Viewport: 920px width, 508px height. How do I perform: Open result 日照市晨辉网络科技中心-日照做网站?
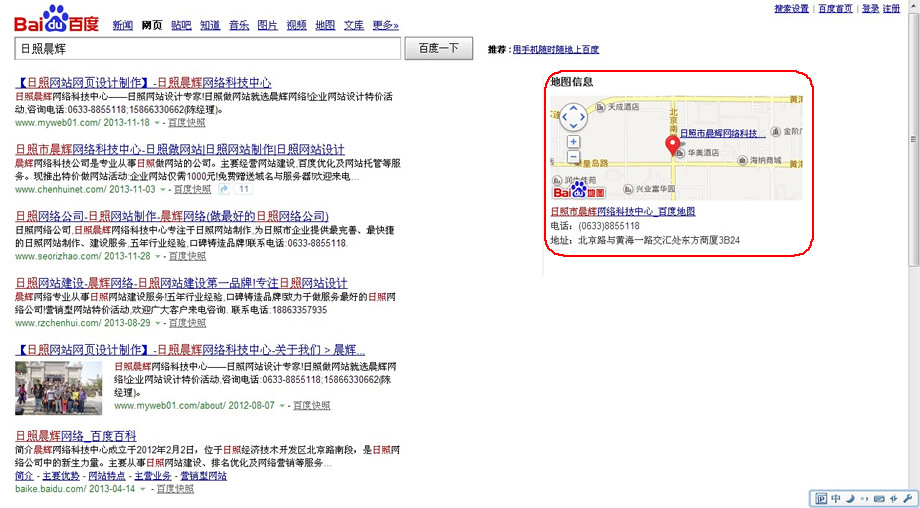pyautogui.click(x=180, y=149)
